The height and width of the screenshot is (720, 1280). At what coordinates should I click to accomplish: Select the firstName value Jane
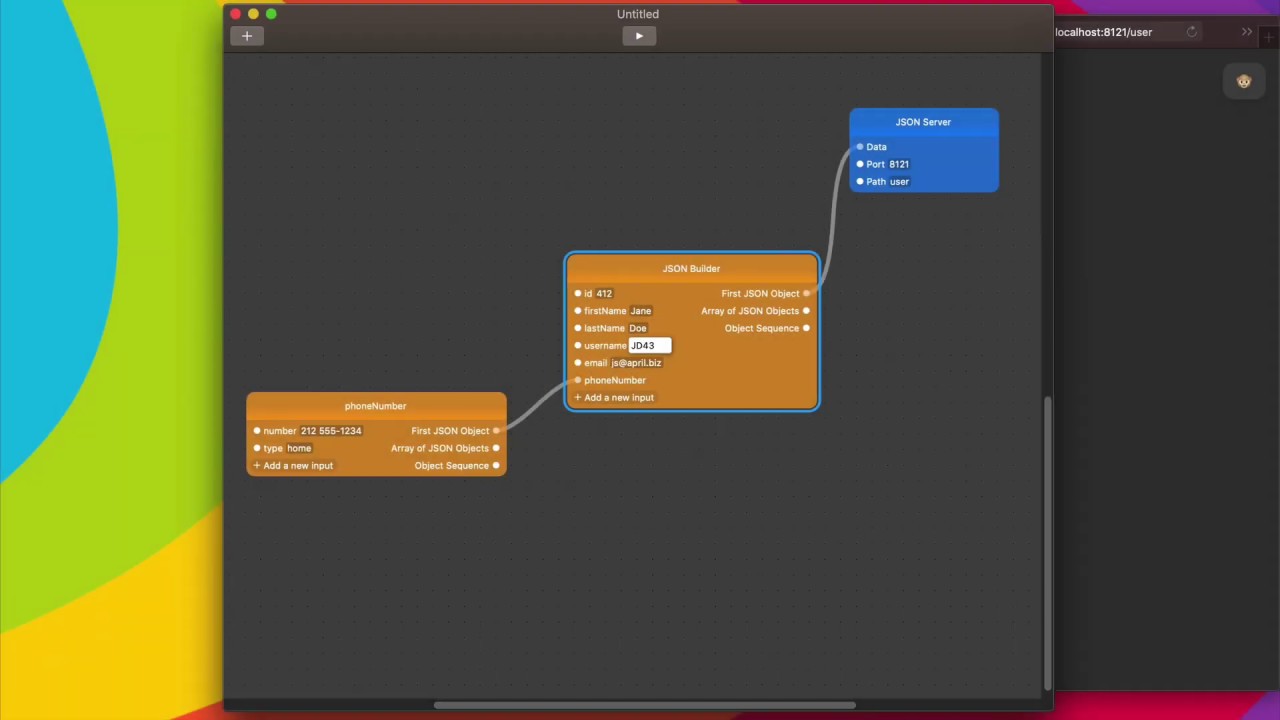(640, 310)
